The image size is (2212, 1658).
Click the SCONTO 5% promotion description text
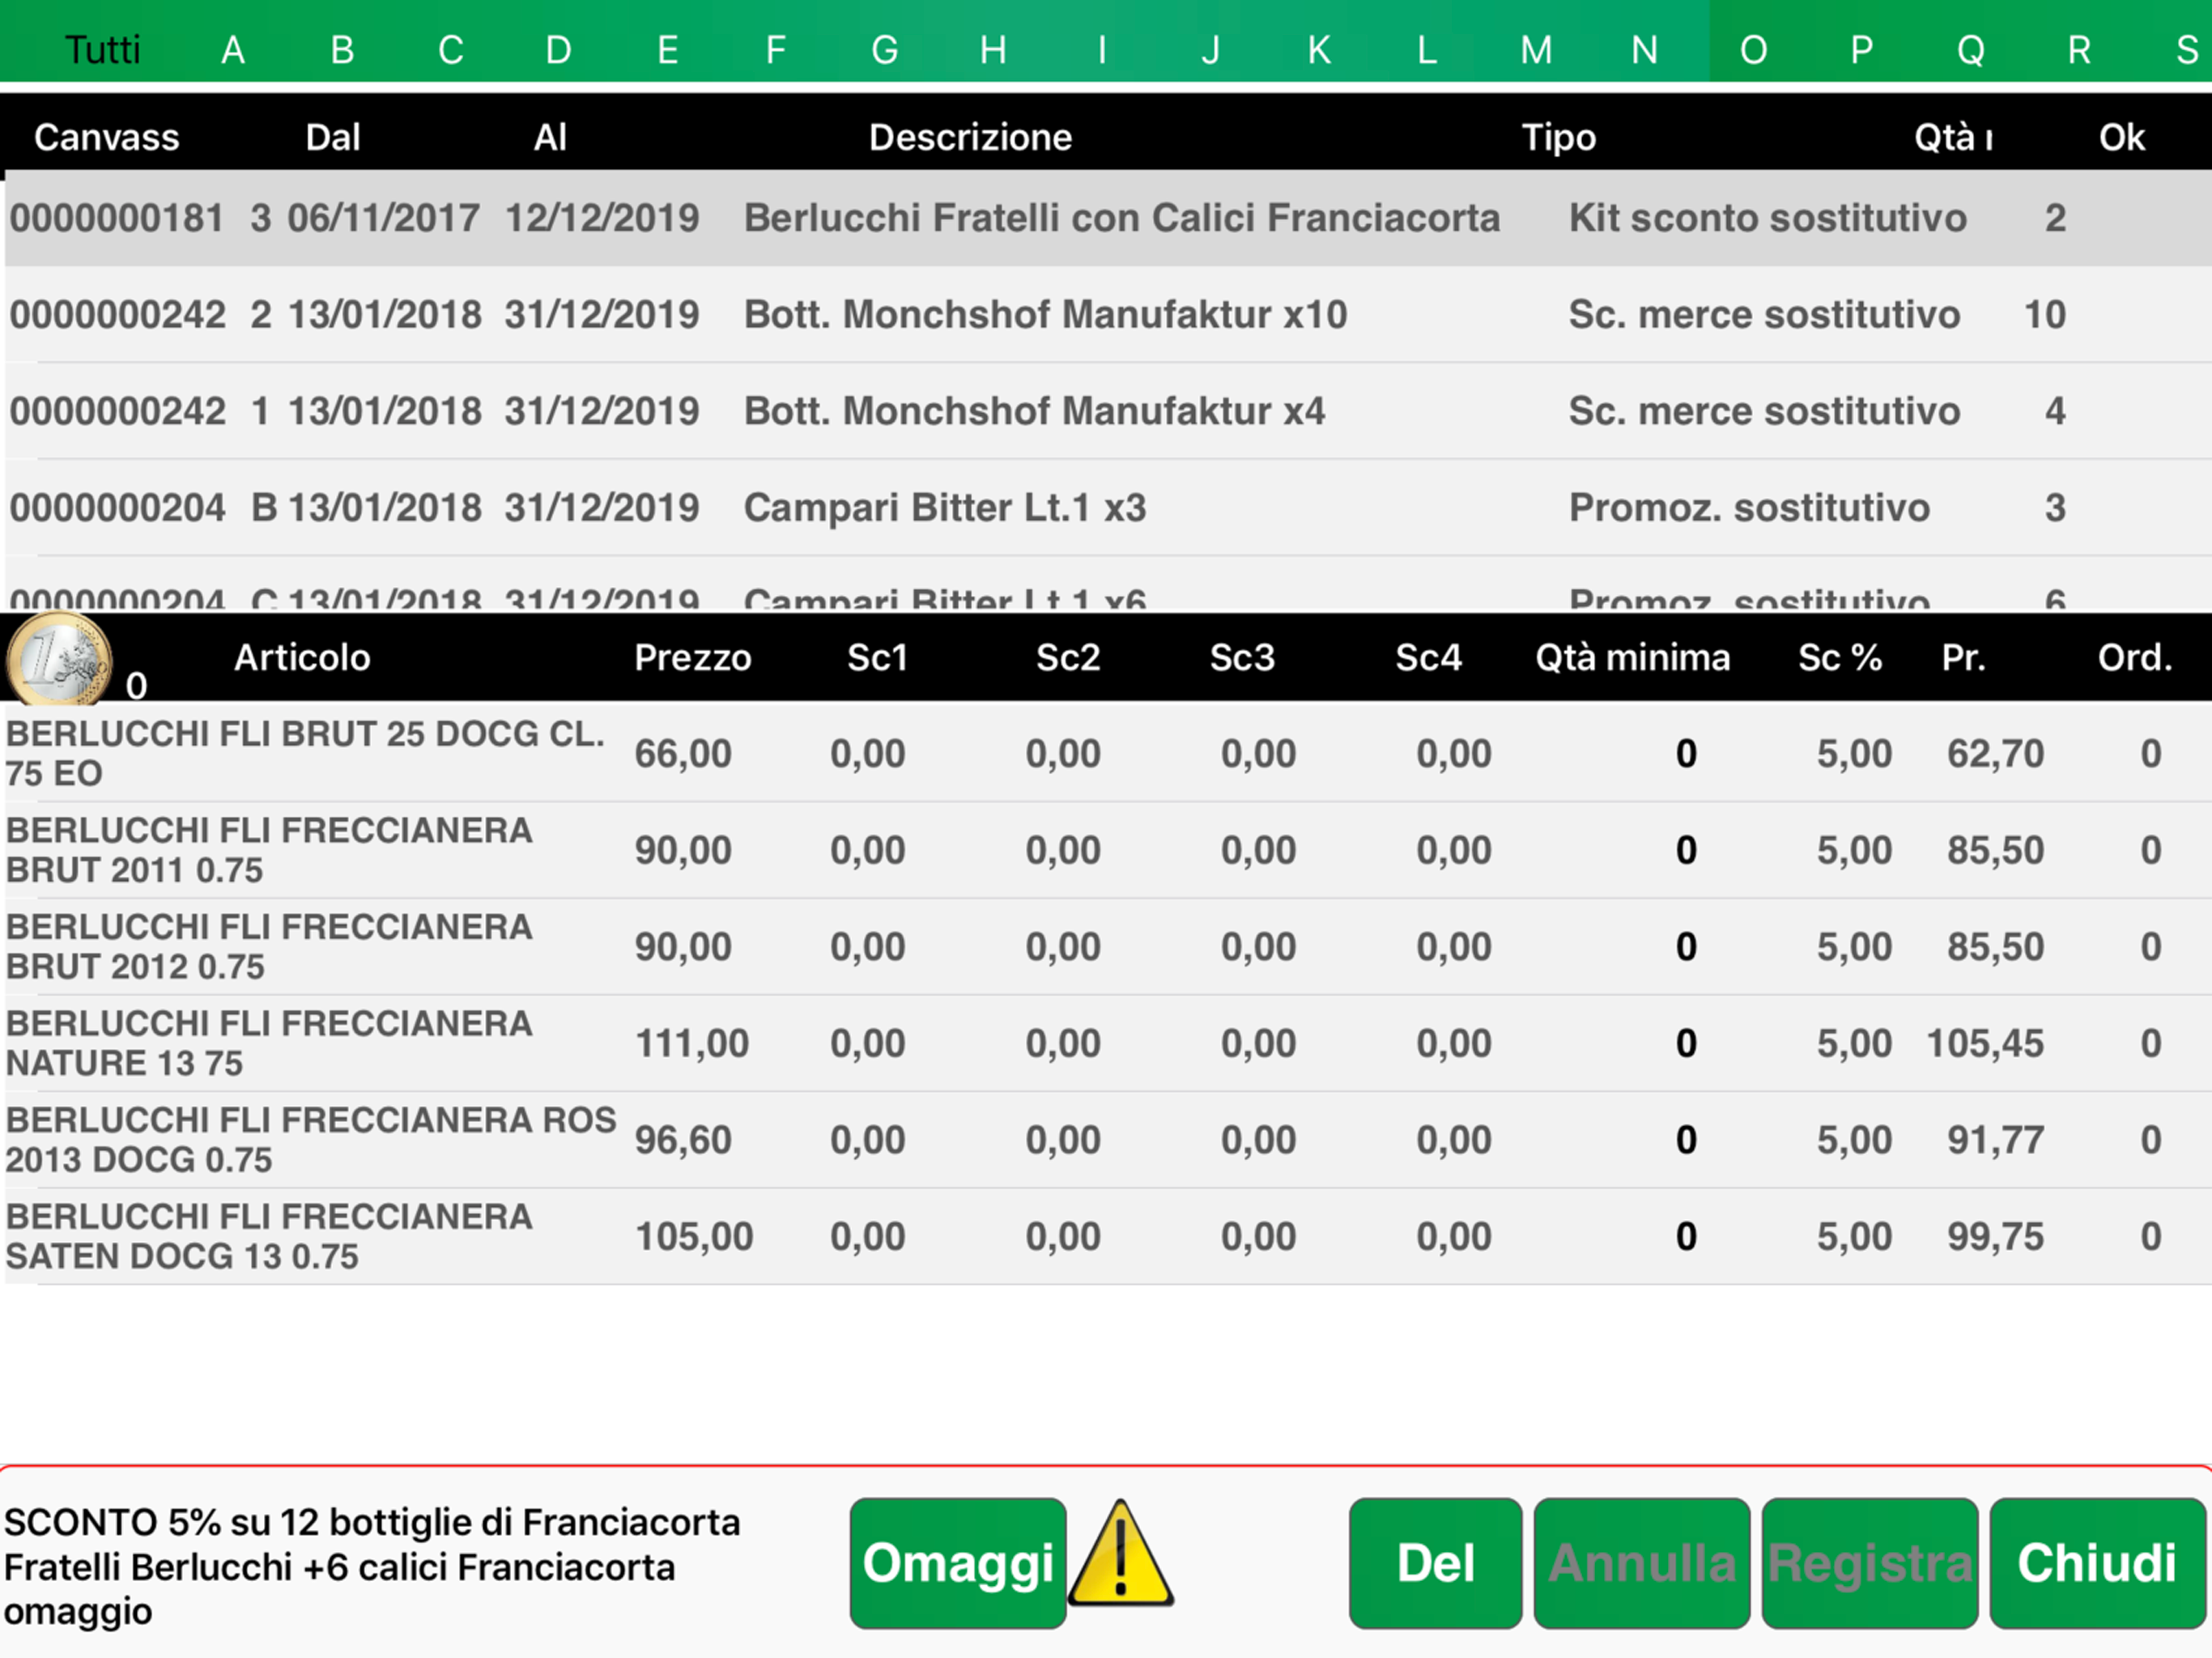point(372,1566)
